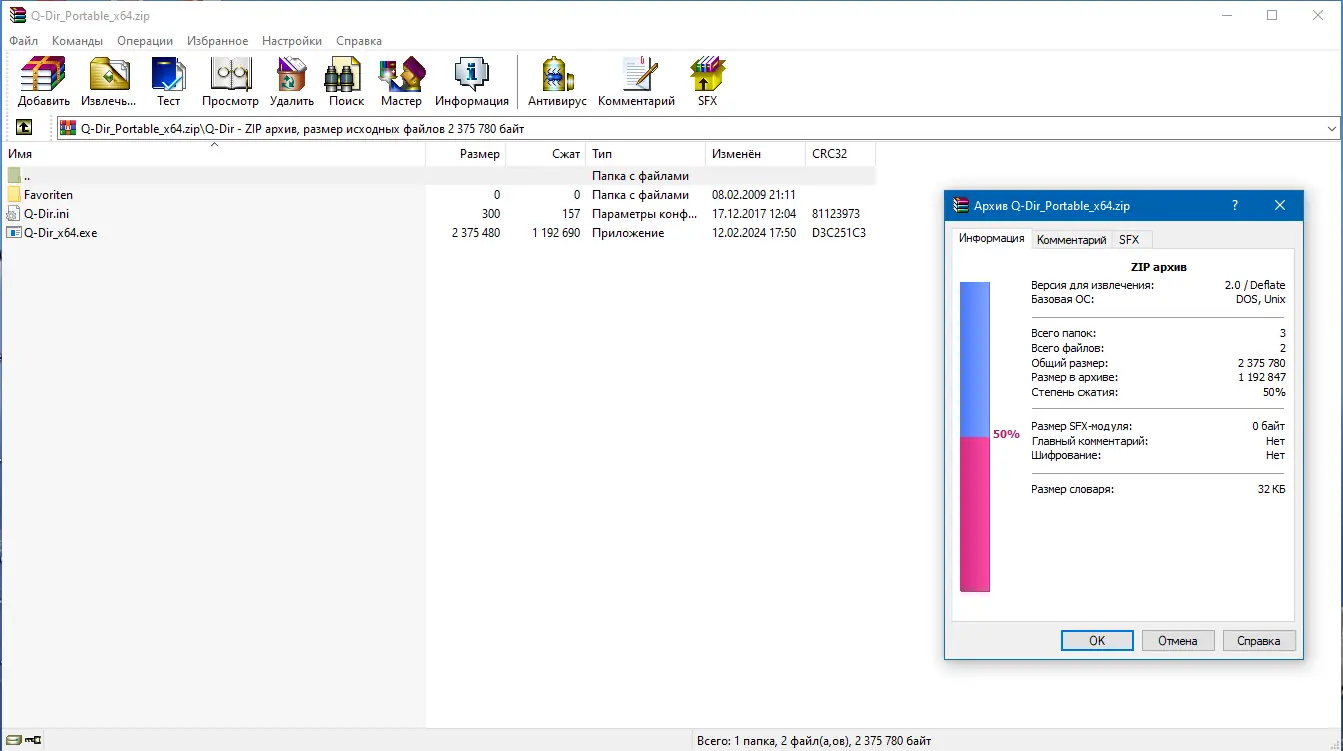Click the date 17.12.2017 12:04
1343x751 pixels.
coord(754,214)
